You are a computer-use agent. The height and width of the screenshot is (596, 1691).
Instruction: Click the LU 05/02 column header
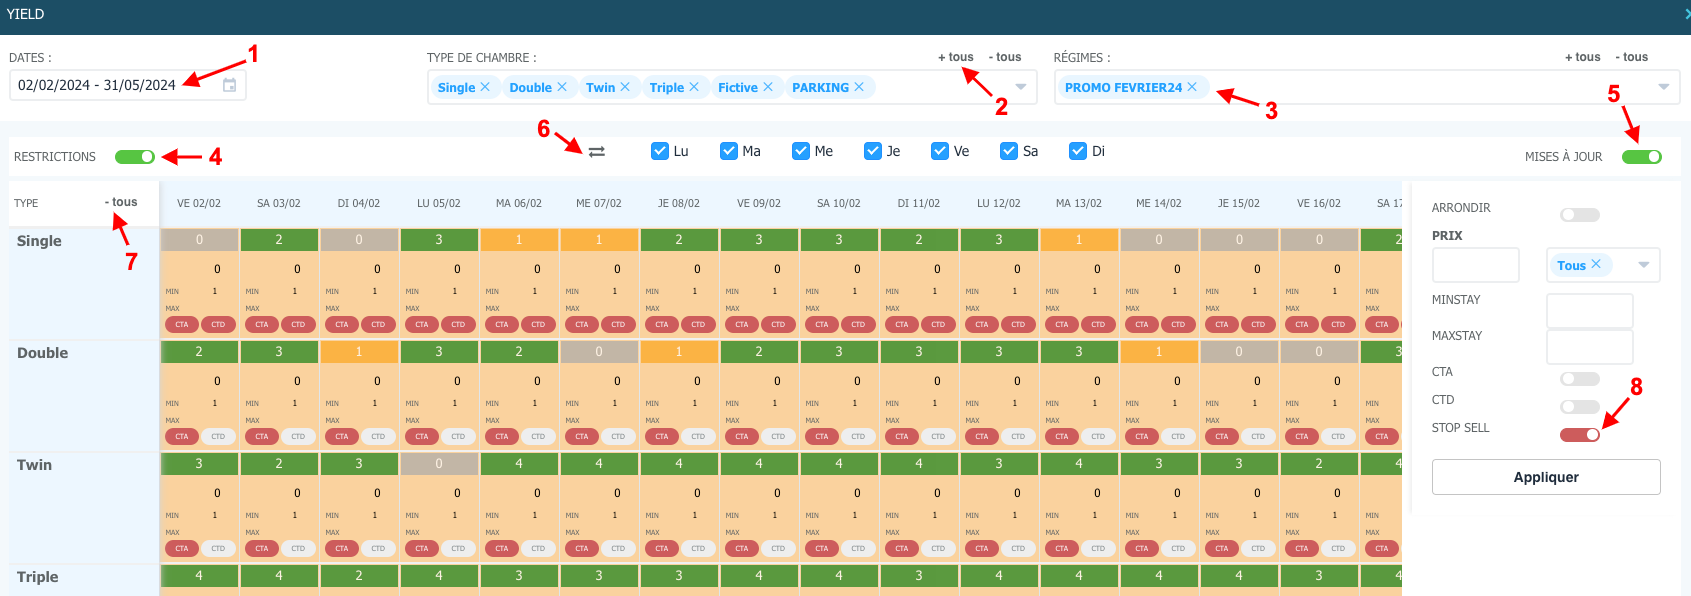439,203
